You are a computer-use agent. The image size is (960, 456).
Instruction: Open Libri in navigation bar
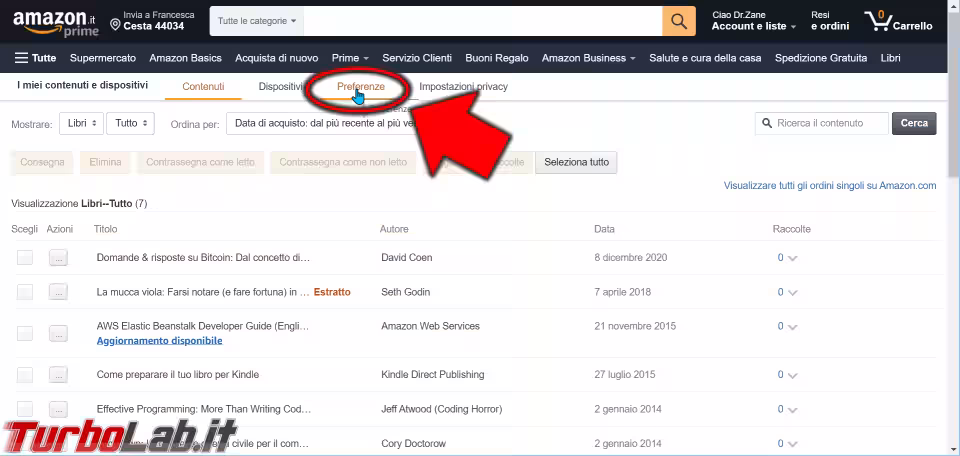[890, 58]
